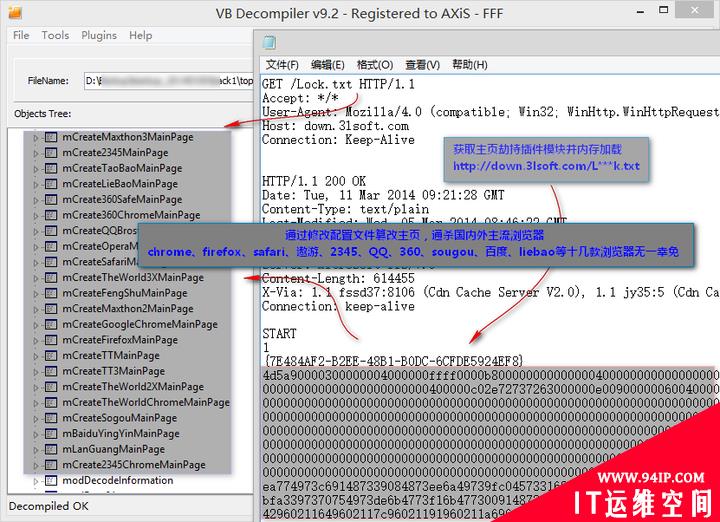This screenshot has width=720, height=522.
Task: Open Notepad's 文件(F) menu
Action: (282, 65)
